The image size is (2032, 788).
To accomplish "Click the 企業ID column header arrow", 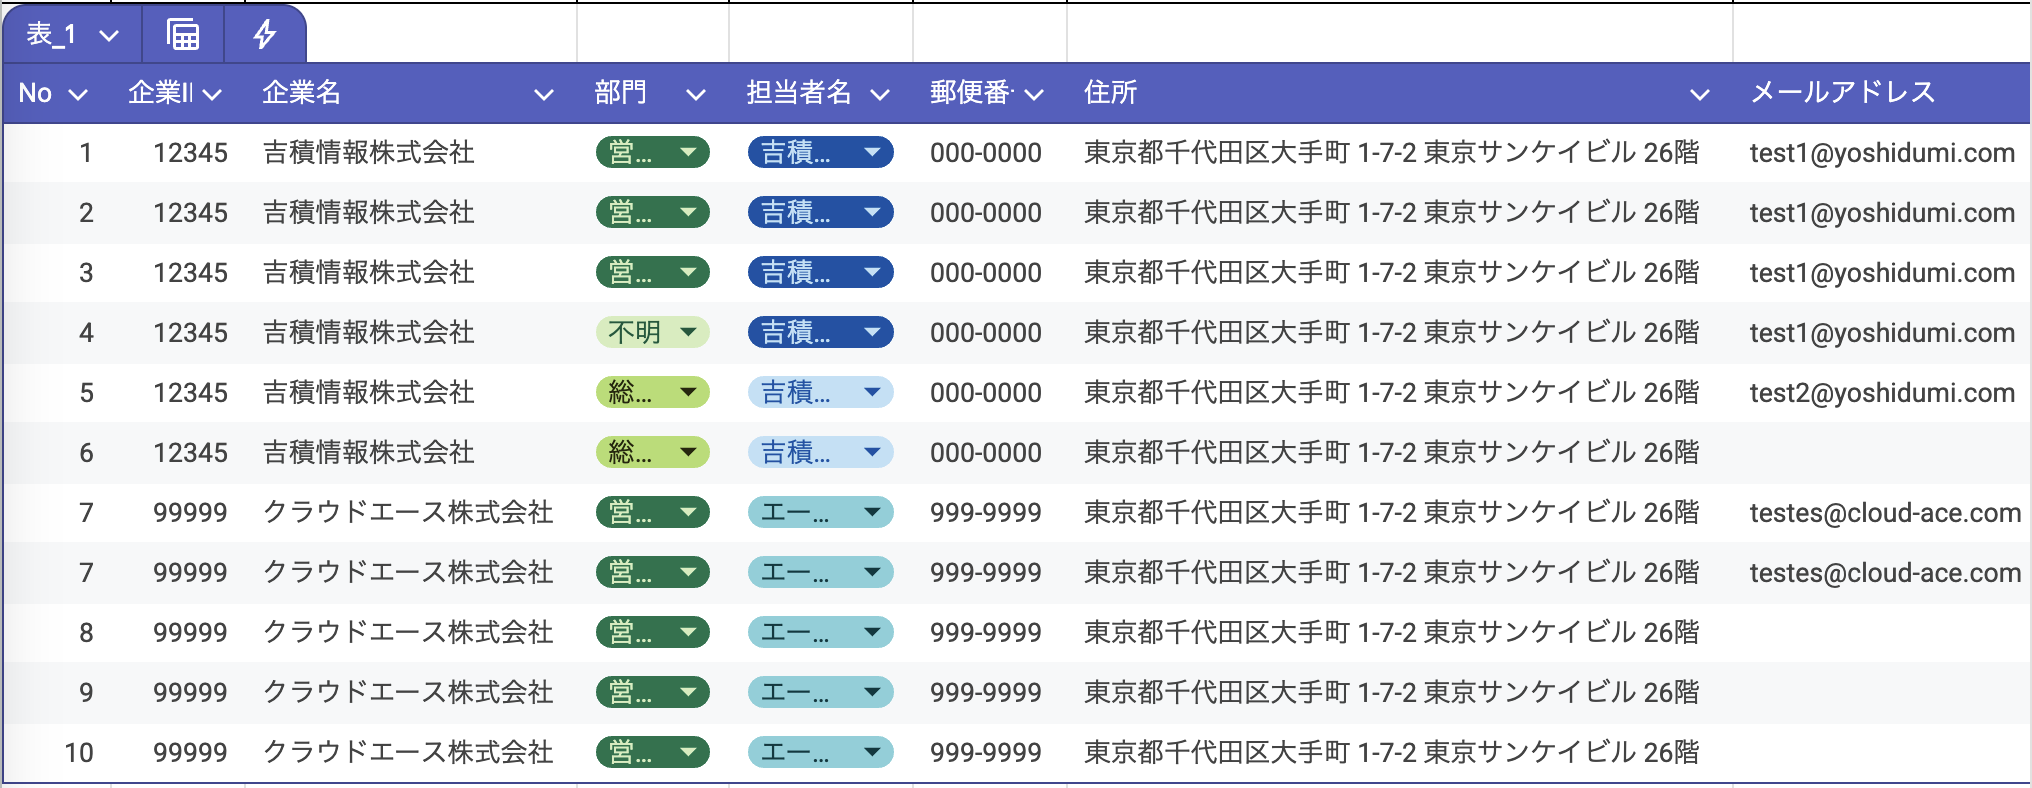I will (x=211, y=94).
